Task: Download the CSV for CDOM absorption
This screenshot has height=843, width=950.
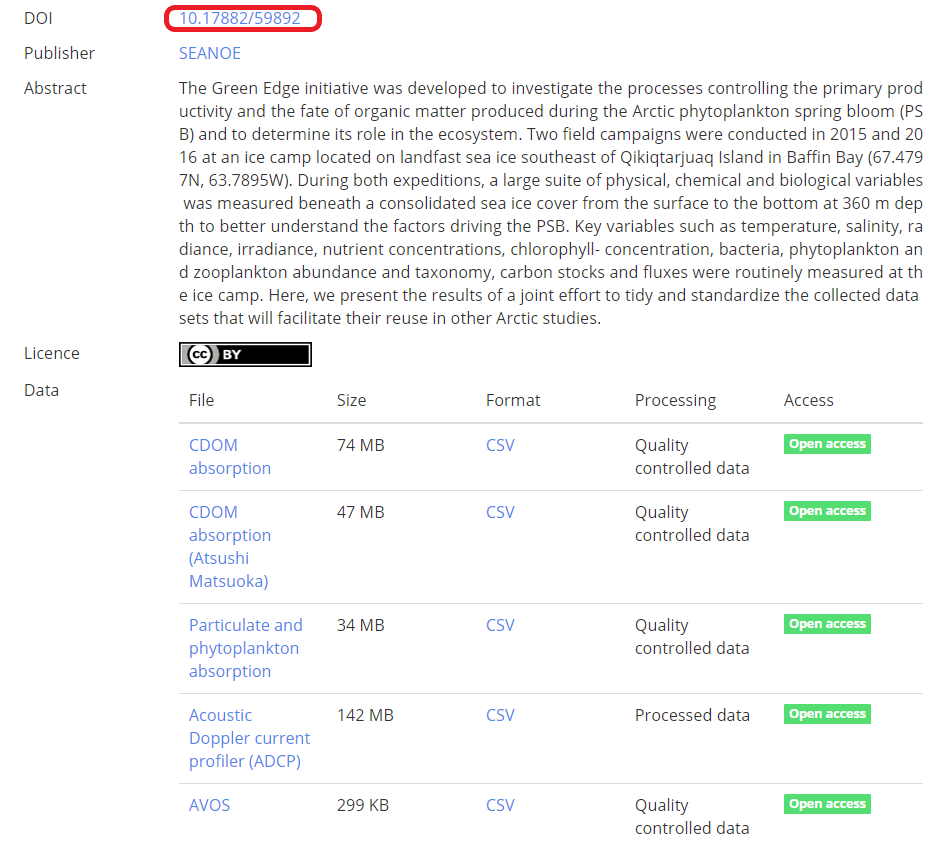Action: coord(500,445)
